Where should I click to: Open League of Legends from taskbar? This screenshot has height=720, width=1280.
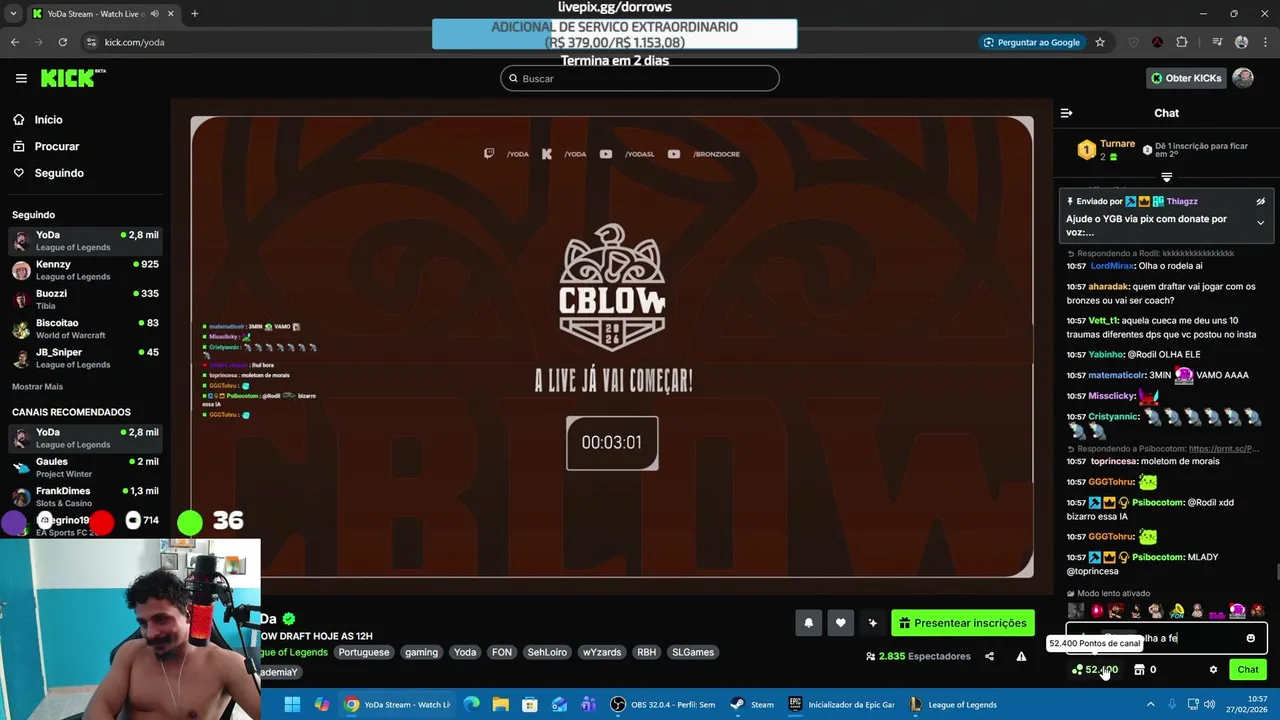pyautogui.click(x=953, y=704)
